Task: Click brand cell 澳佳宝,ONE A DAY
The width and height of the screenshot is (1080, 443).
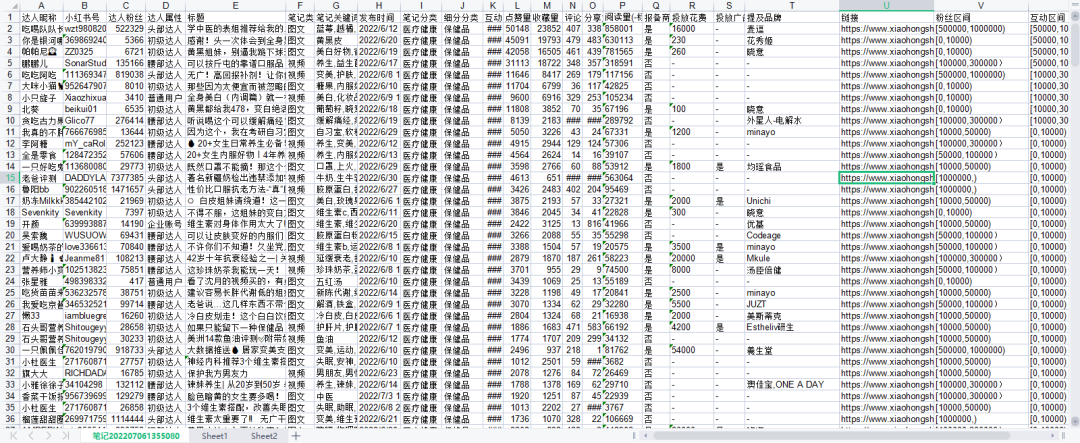Action: 791,384
